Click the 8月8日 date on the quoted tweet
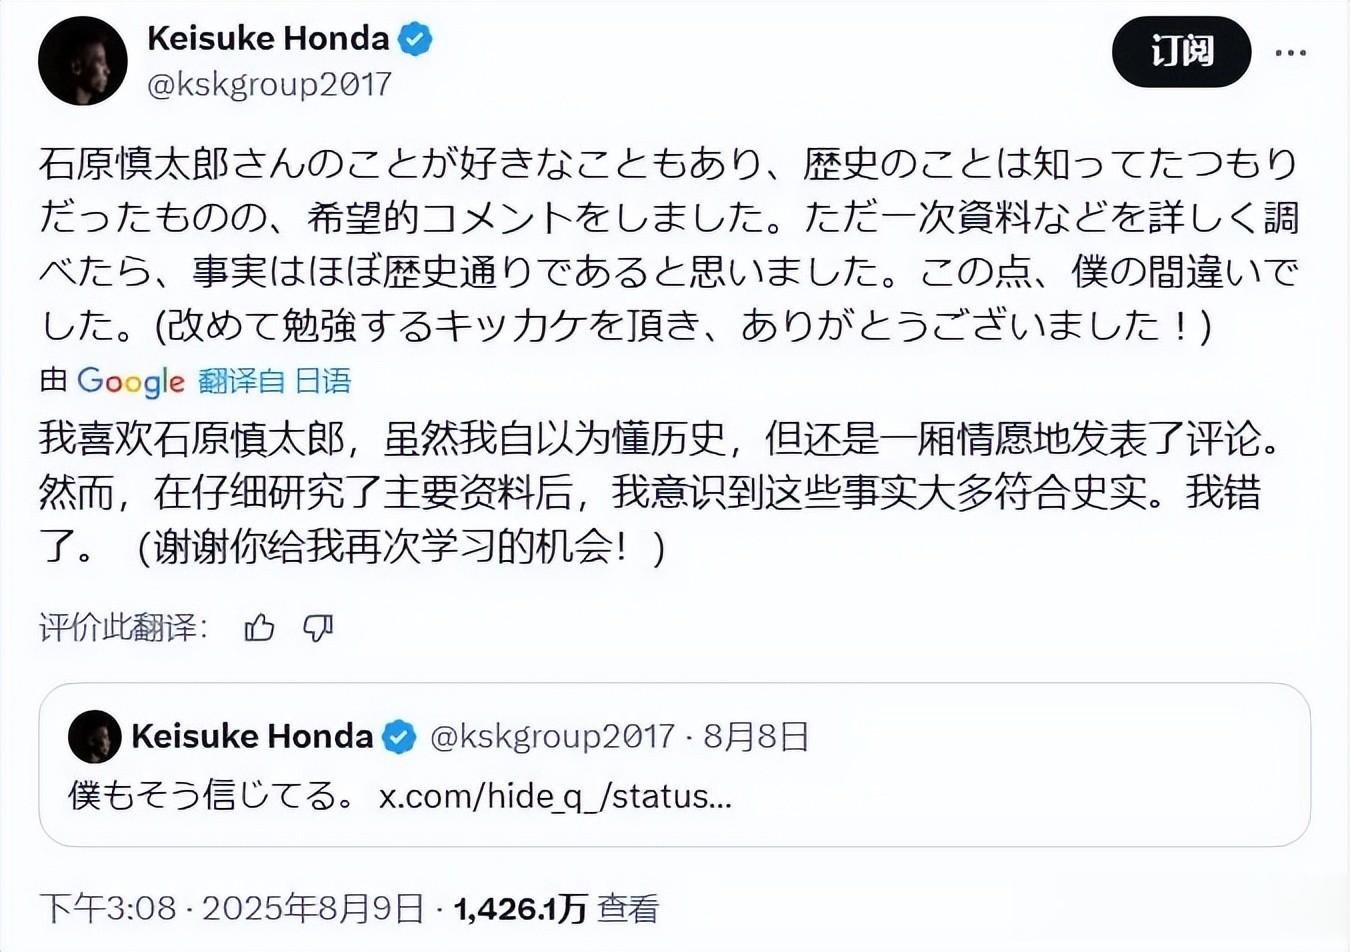Viewport: 1350px width, 952px height. pos(756,737)
